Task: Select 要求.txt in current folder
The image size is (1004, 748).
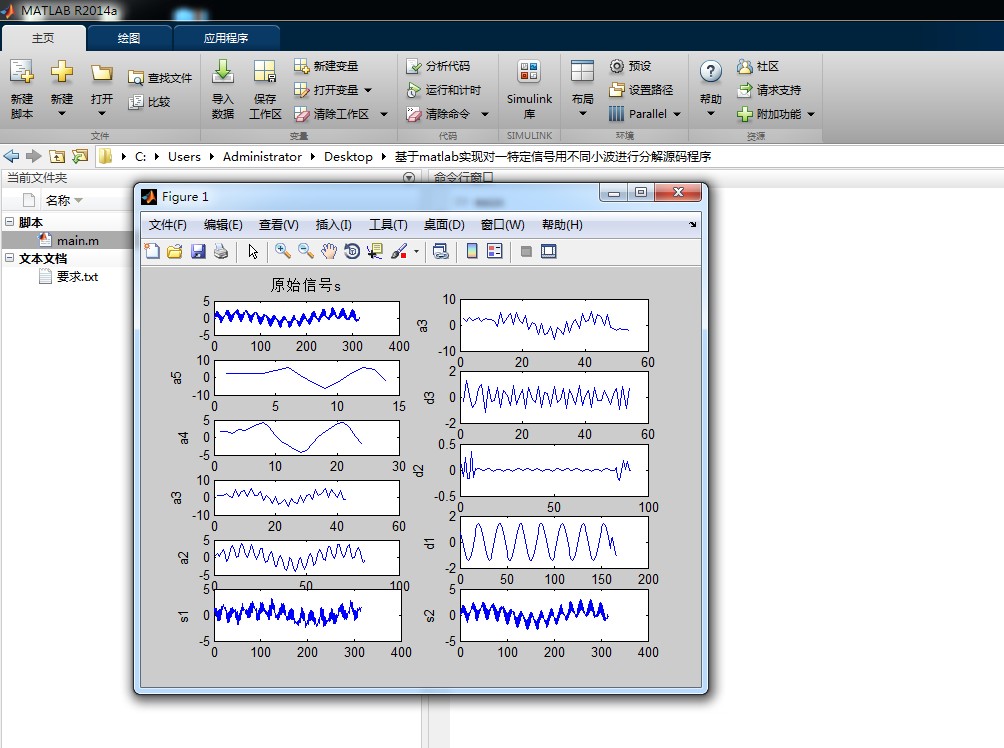Action: [x=68, y=277]
